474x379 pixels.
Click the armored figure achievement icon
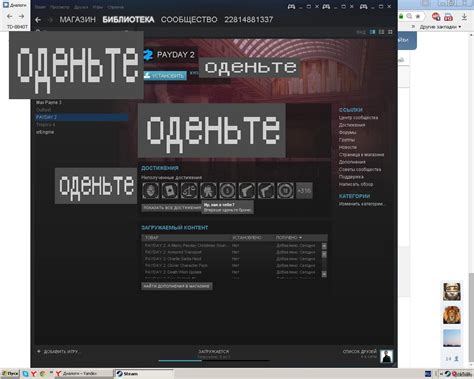[208, 191]
